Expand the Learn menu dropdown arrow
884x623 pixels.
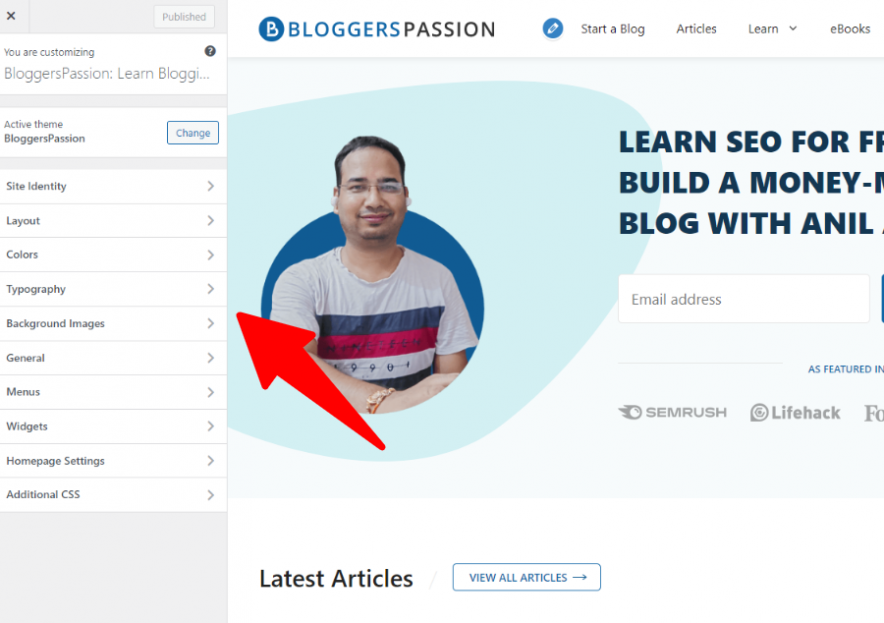793,29
